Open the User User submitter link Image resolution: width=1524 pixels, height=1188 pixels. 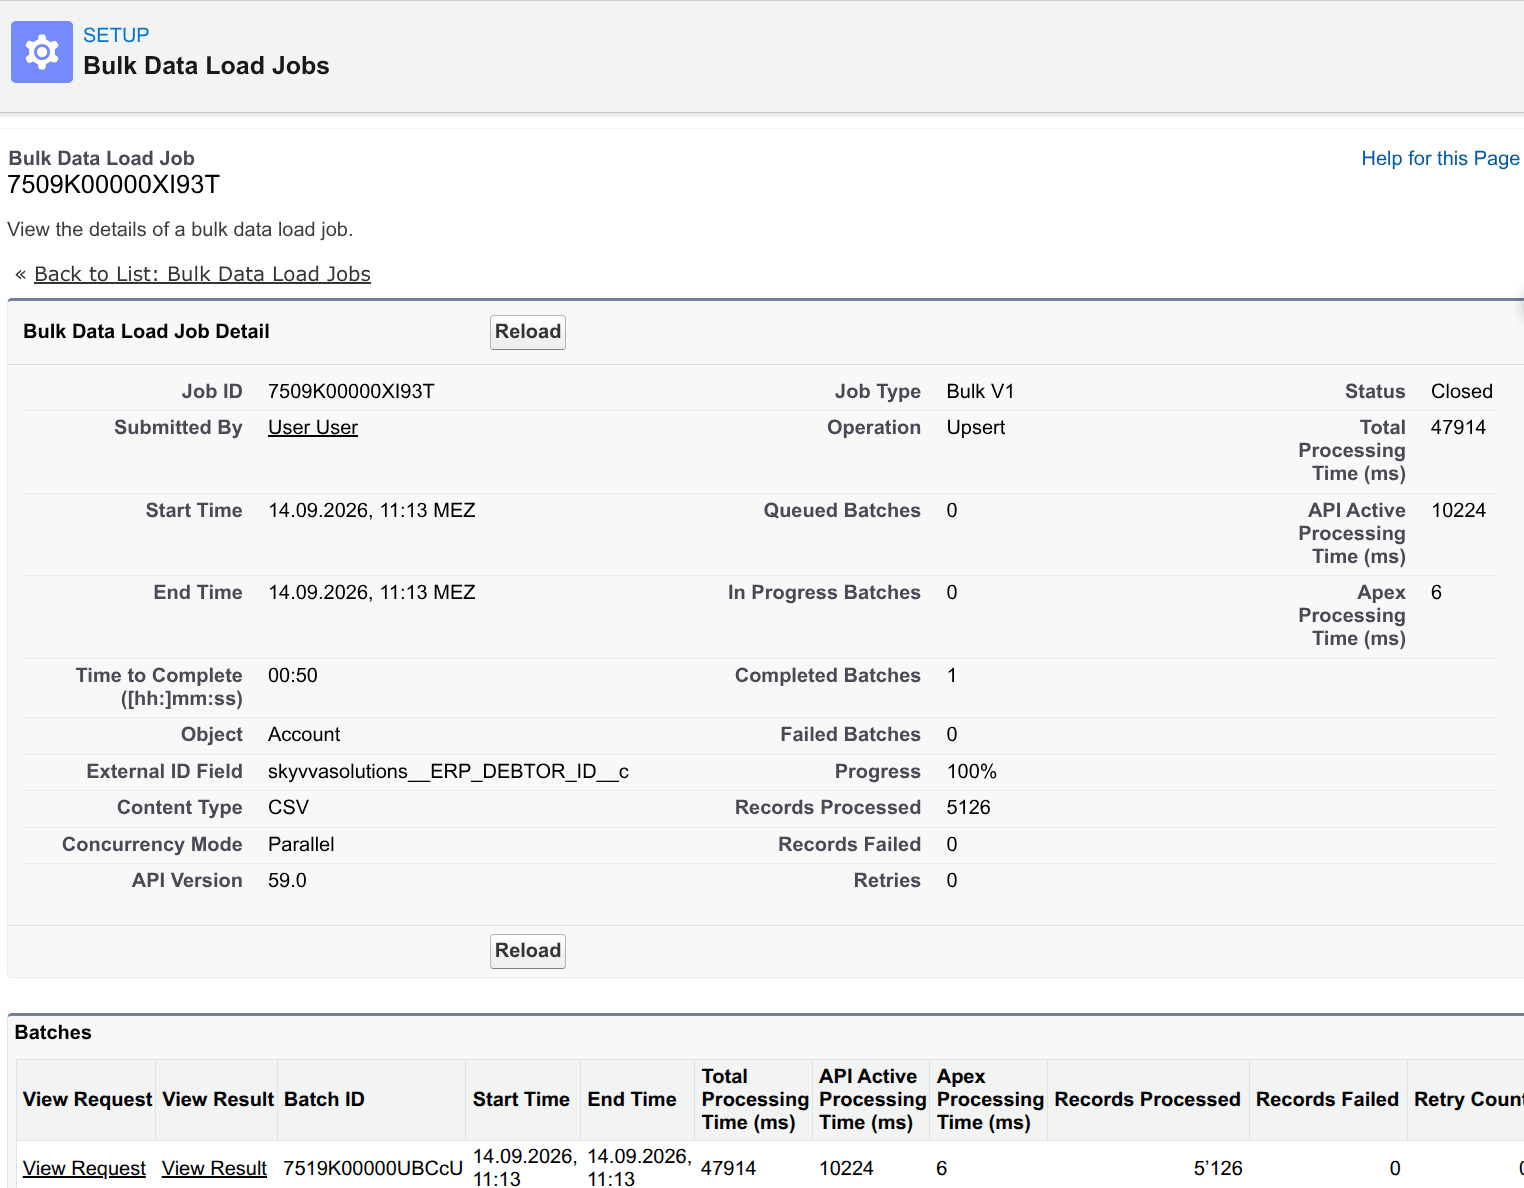[313, 427]
